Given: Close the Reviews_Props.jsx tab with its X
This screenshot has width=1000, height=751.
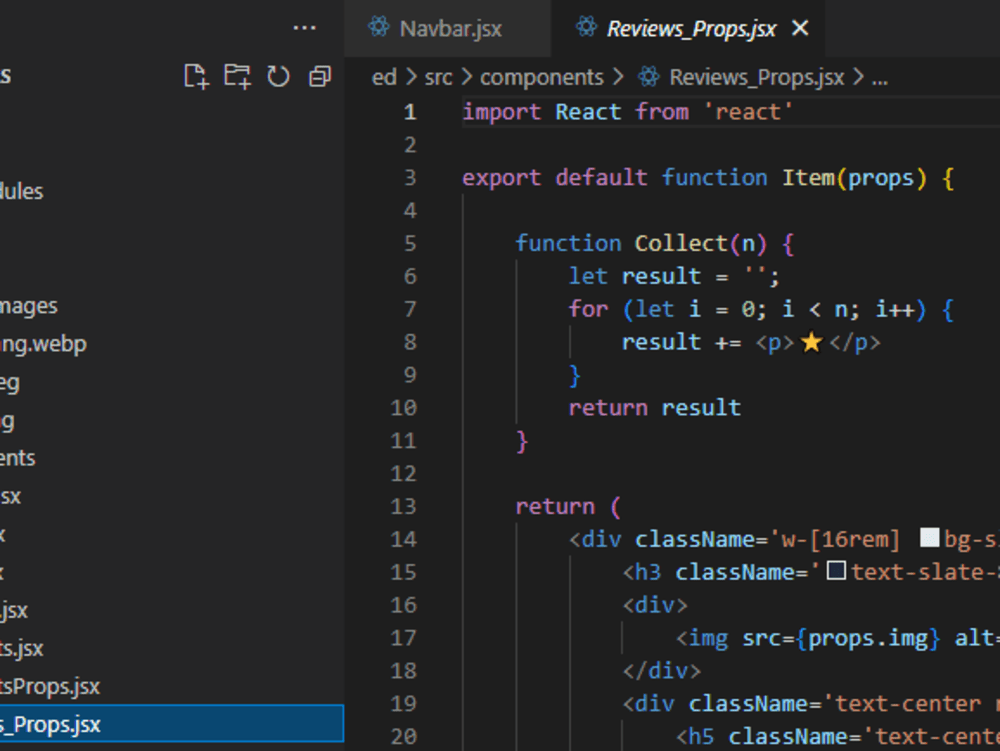Looking at the screenshot, I should [799, 28].
